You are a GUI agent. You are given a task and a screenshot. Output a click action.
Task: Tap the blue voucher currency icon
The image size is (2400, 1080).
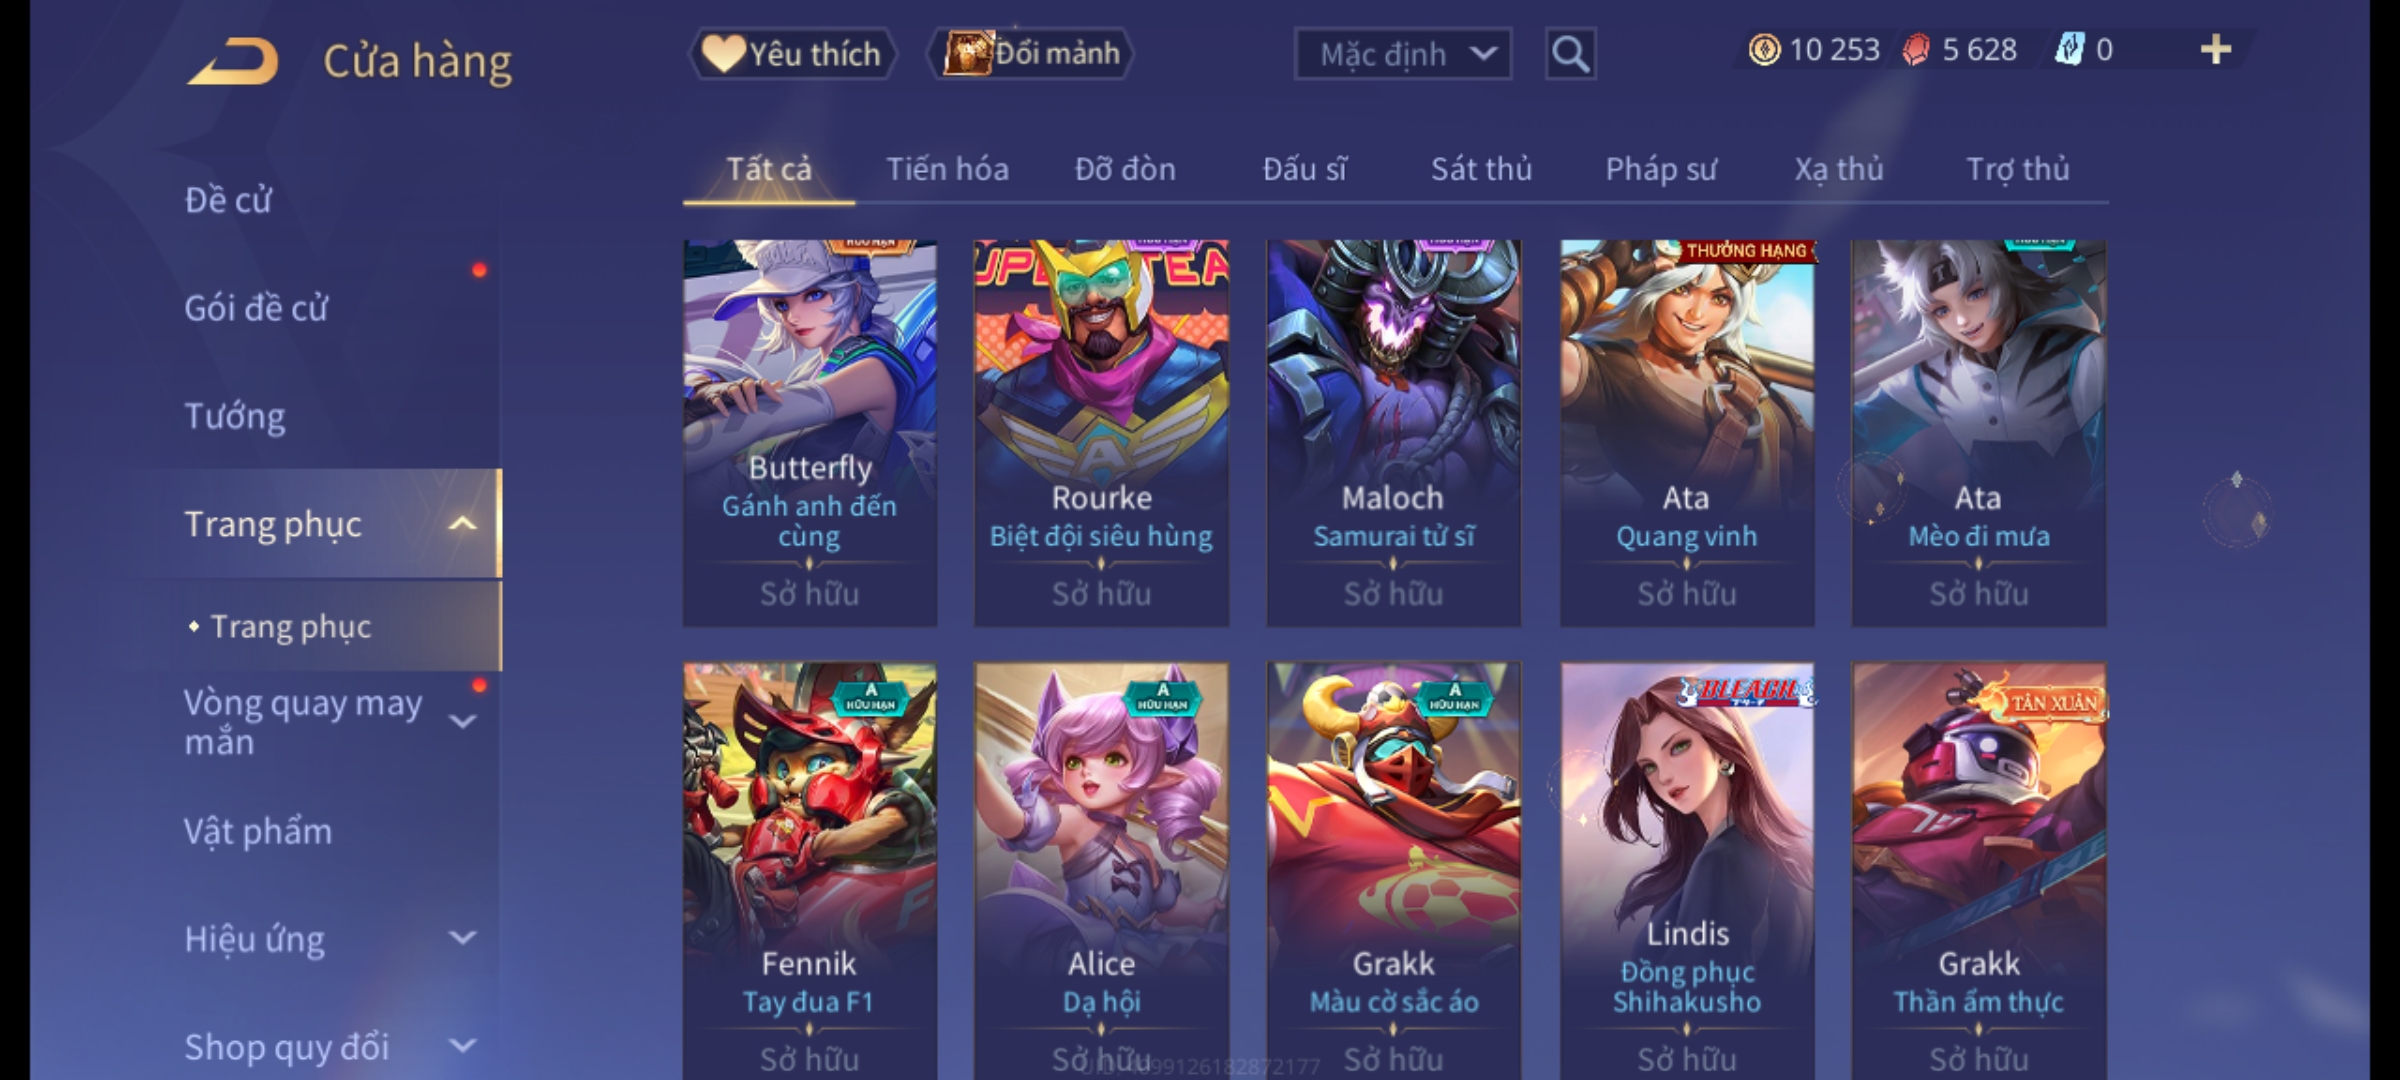pos(2068,50)
